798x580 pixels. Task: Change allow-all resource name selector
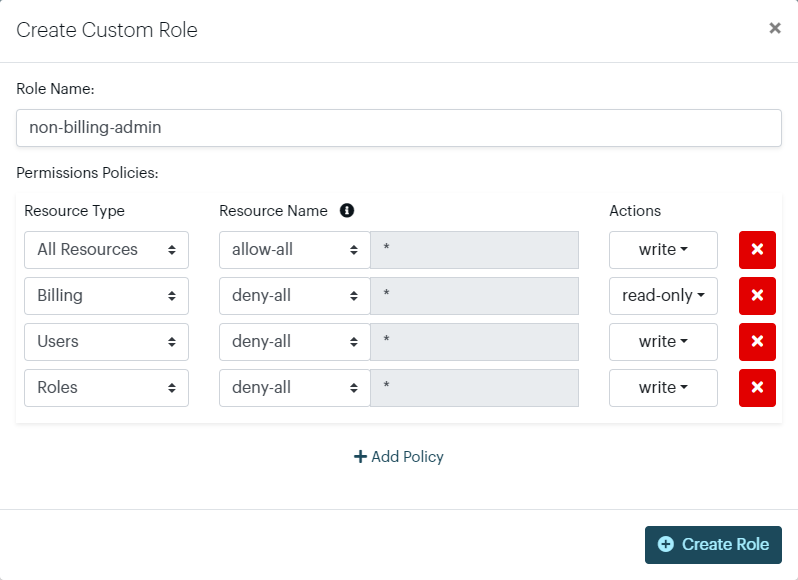tap(294, 250)
